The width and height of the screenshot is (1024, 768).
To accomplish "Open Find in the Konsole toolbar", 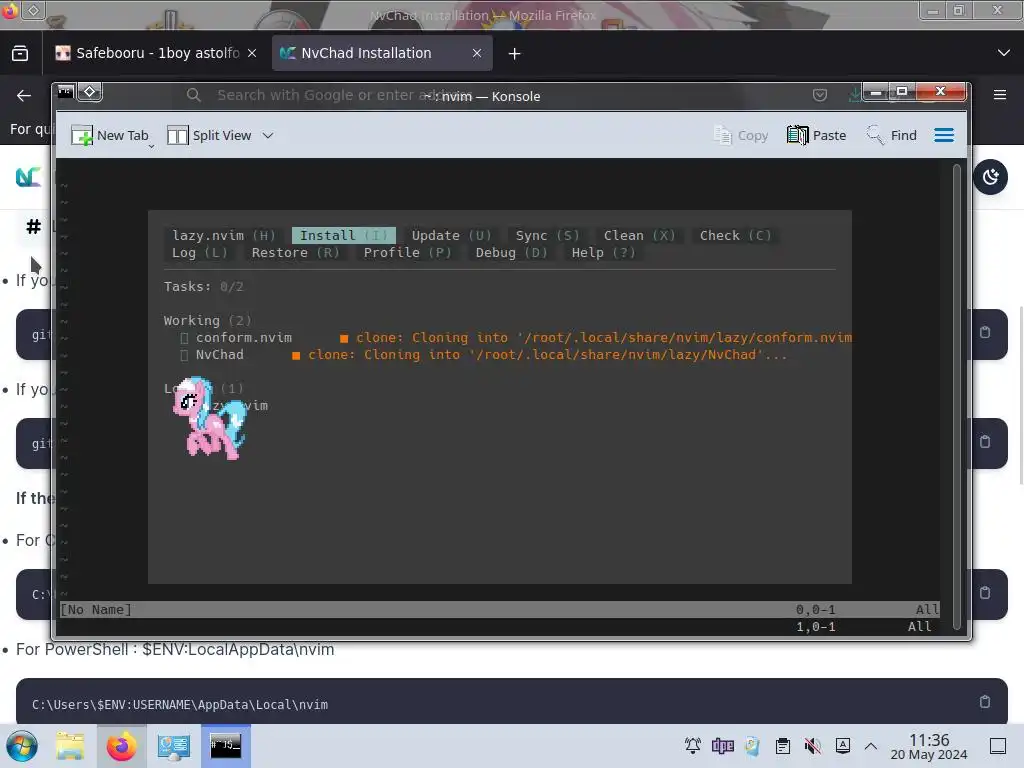I will click(x=891, y=135).
